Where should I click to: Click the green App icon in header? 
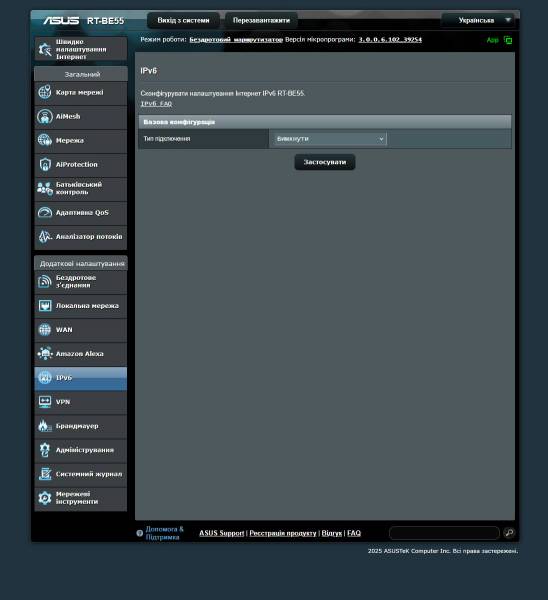pos(508,40)
